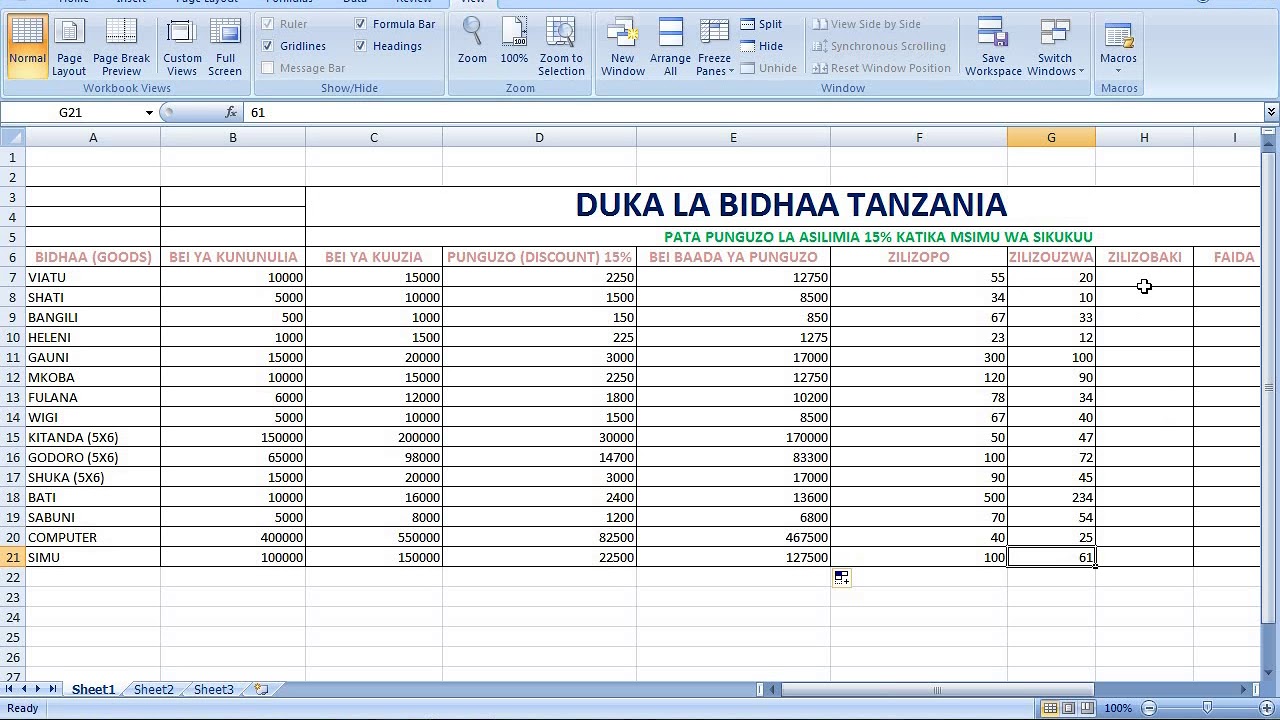
Task: Open the Auto Fill Options icon below table
Action: coord(842,578)
